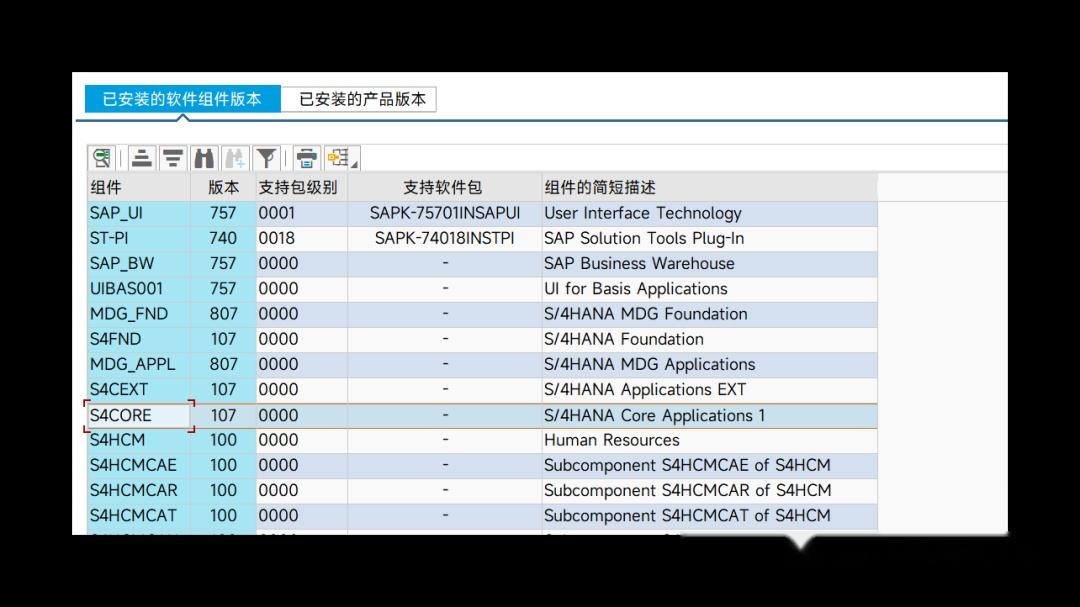Image resolution: width=1080 pixels, height=607 pixels.
Task: Click description S/4HANA Foundation
Action: [709, 339]
